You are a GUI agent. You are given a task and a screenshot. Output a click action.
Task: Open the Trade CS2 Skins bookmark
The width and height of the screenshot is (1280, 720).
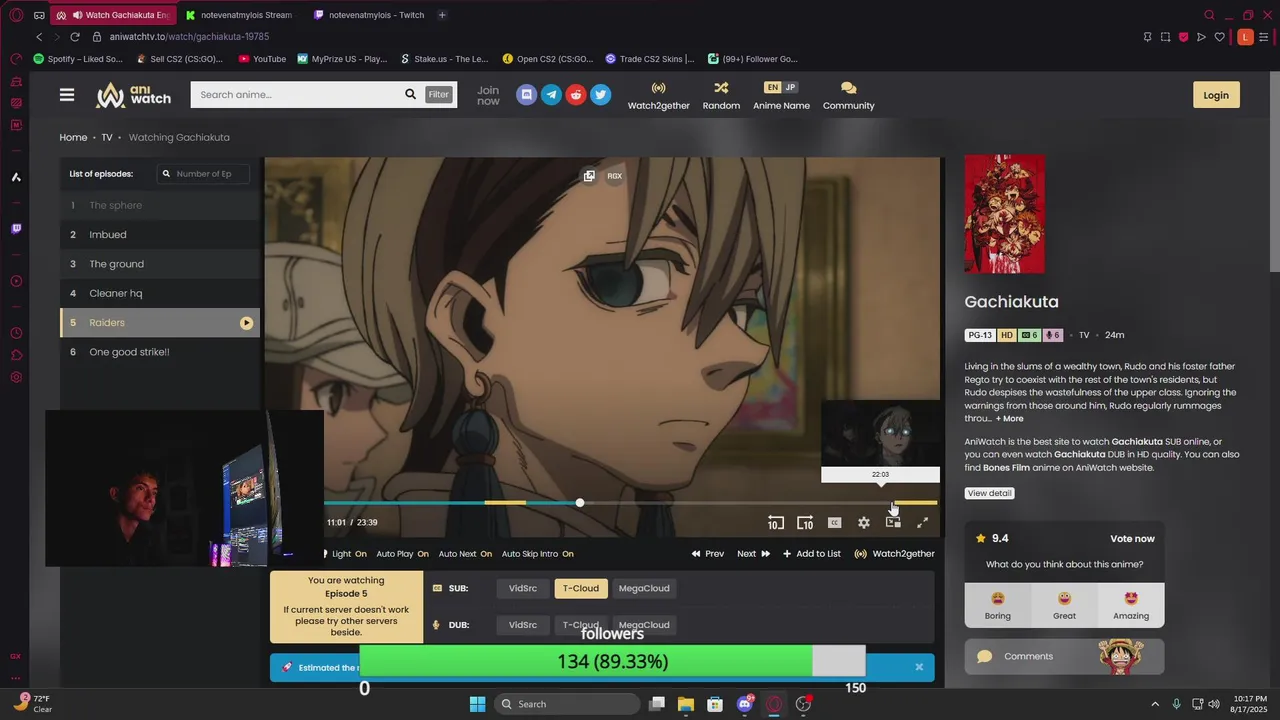tap(649, 59)
